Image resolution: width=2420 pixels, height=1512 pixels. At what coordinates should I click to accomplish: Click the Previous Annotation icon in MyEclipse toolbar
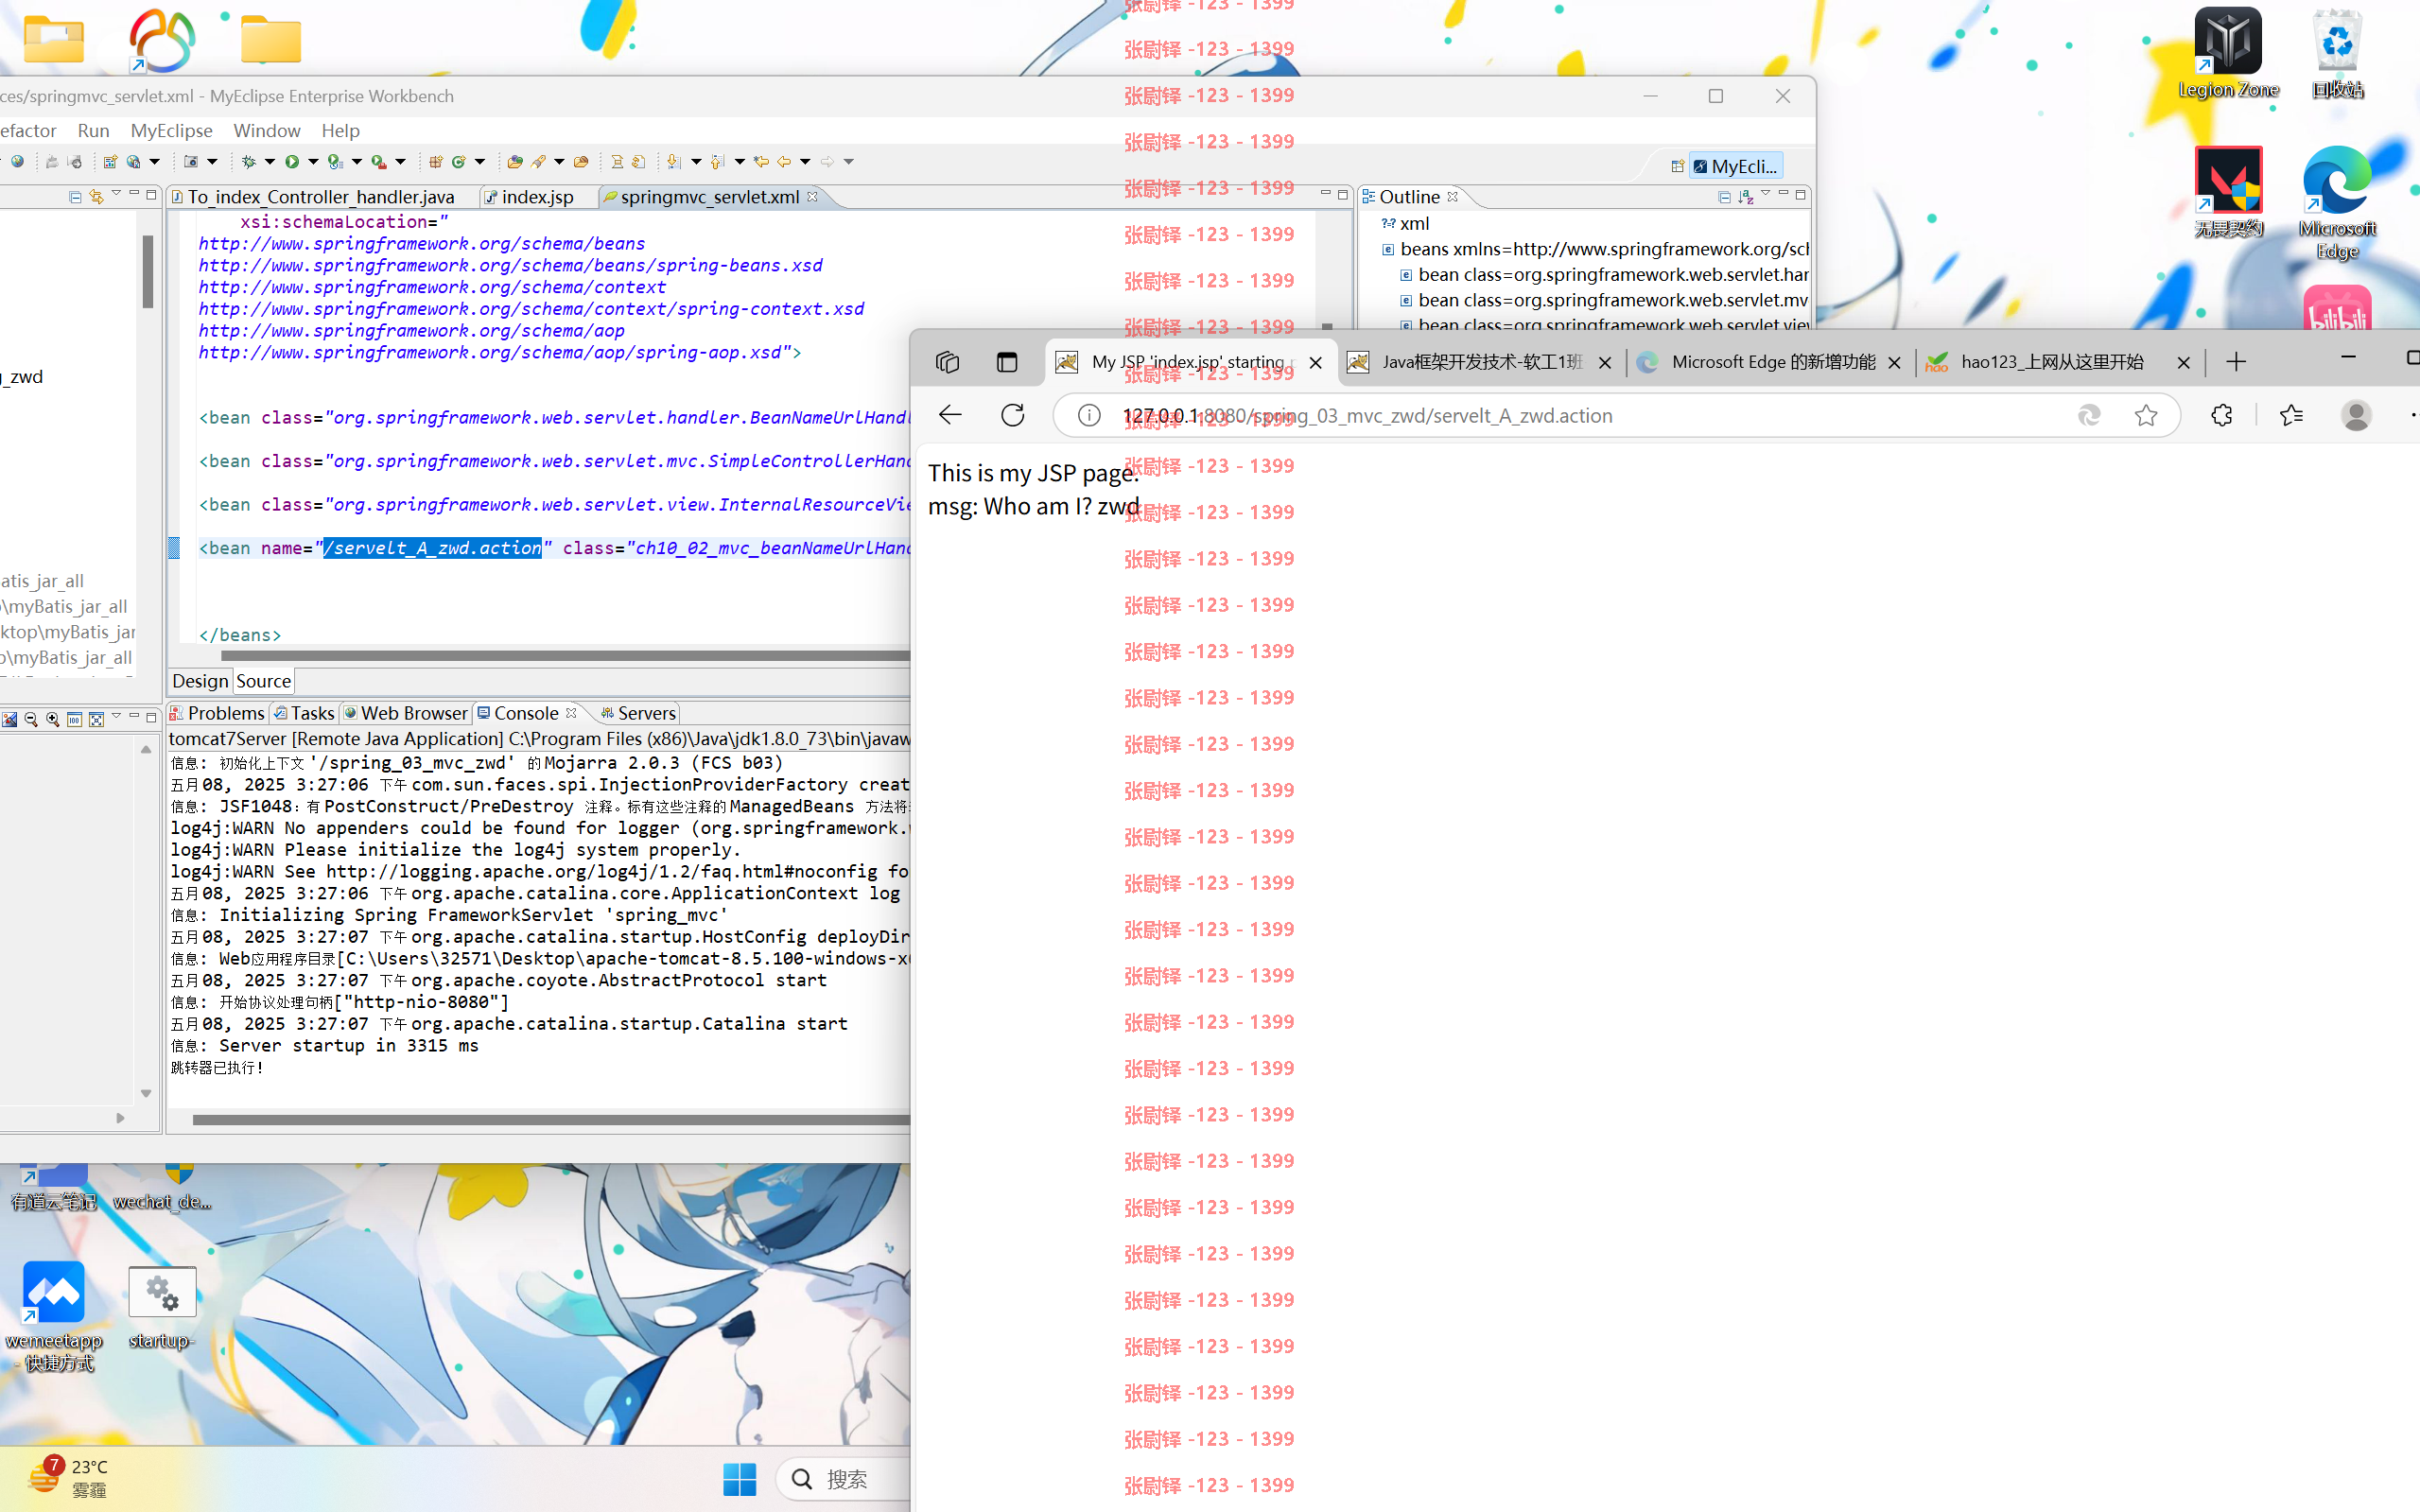(x=718, y=161)
